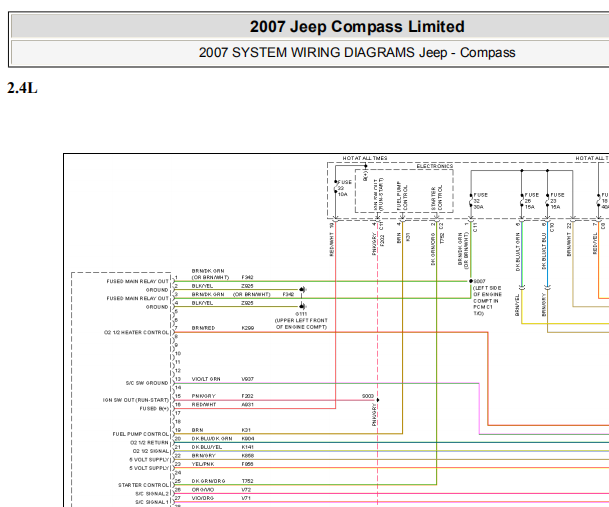Click the "DK BLU/YEL" wire color label
609x507 pixels.
click(207, 447)
